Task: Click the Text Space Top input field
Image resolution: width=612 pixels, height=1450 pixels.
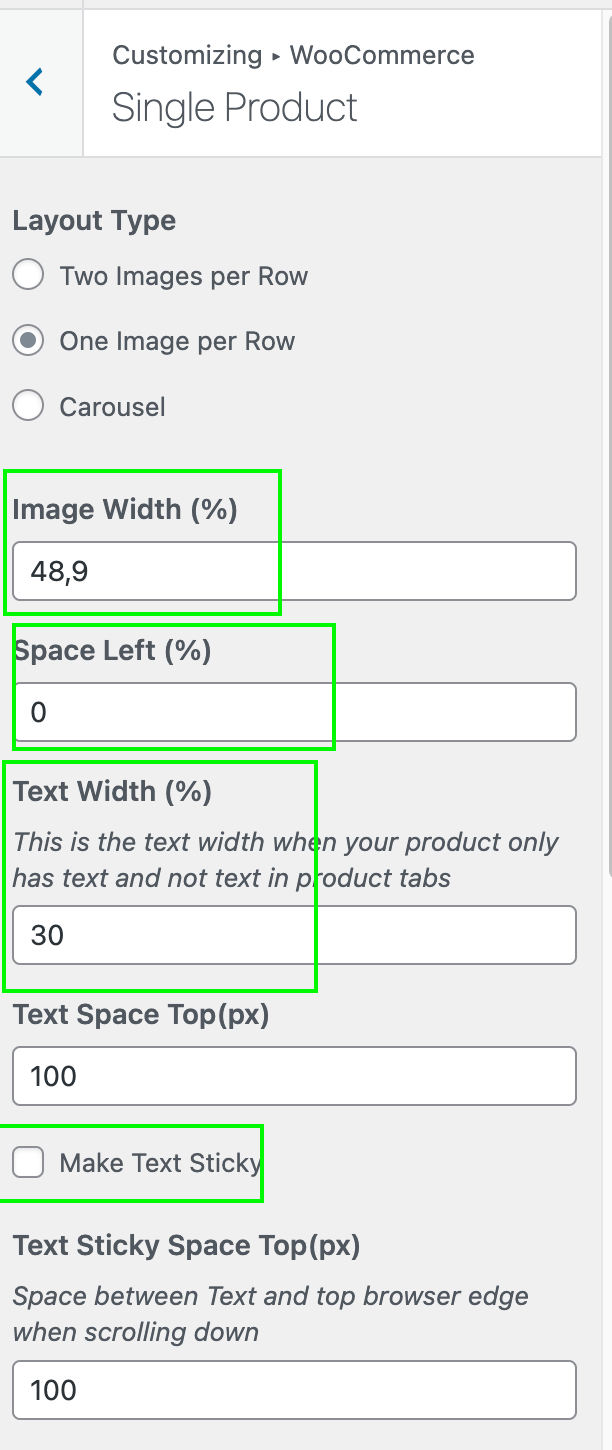Action: 294,1076
